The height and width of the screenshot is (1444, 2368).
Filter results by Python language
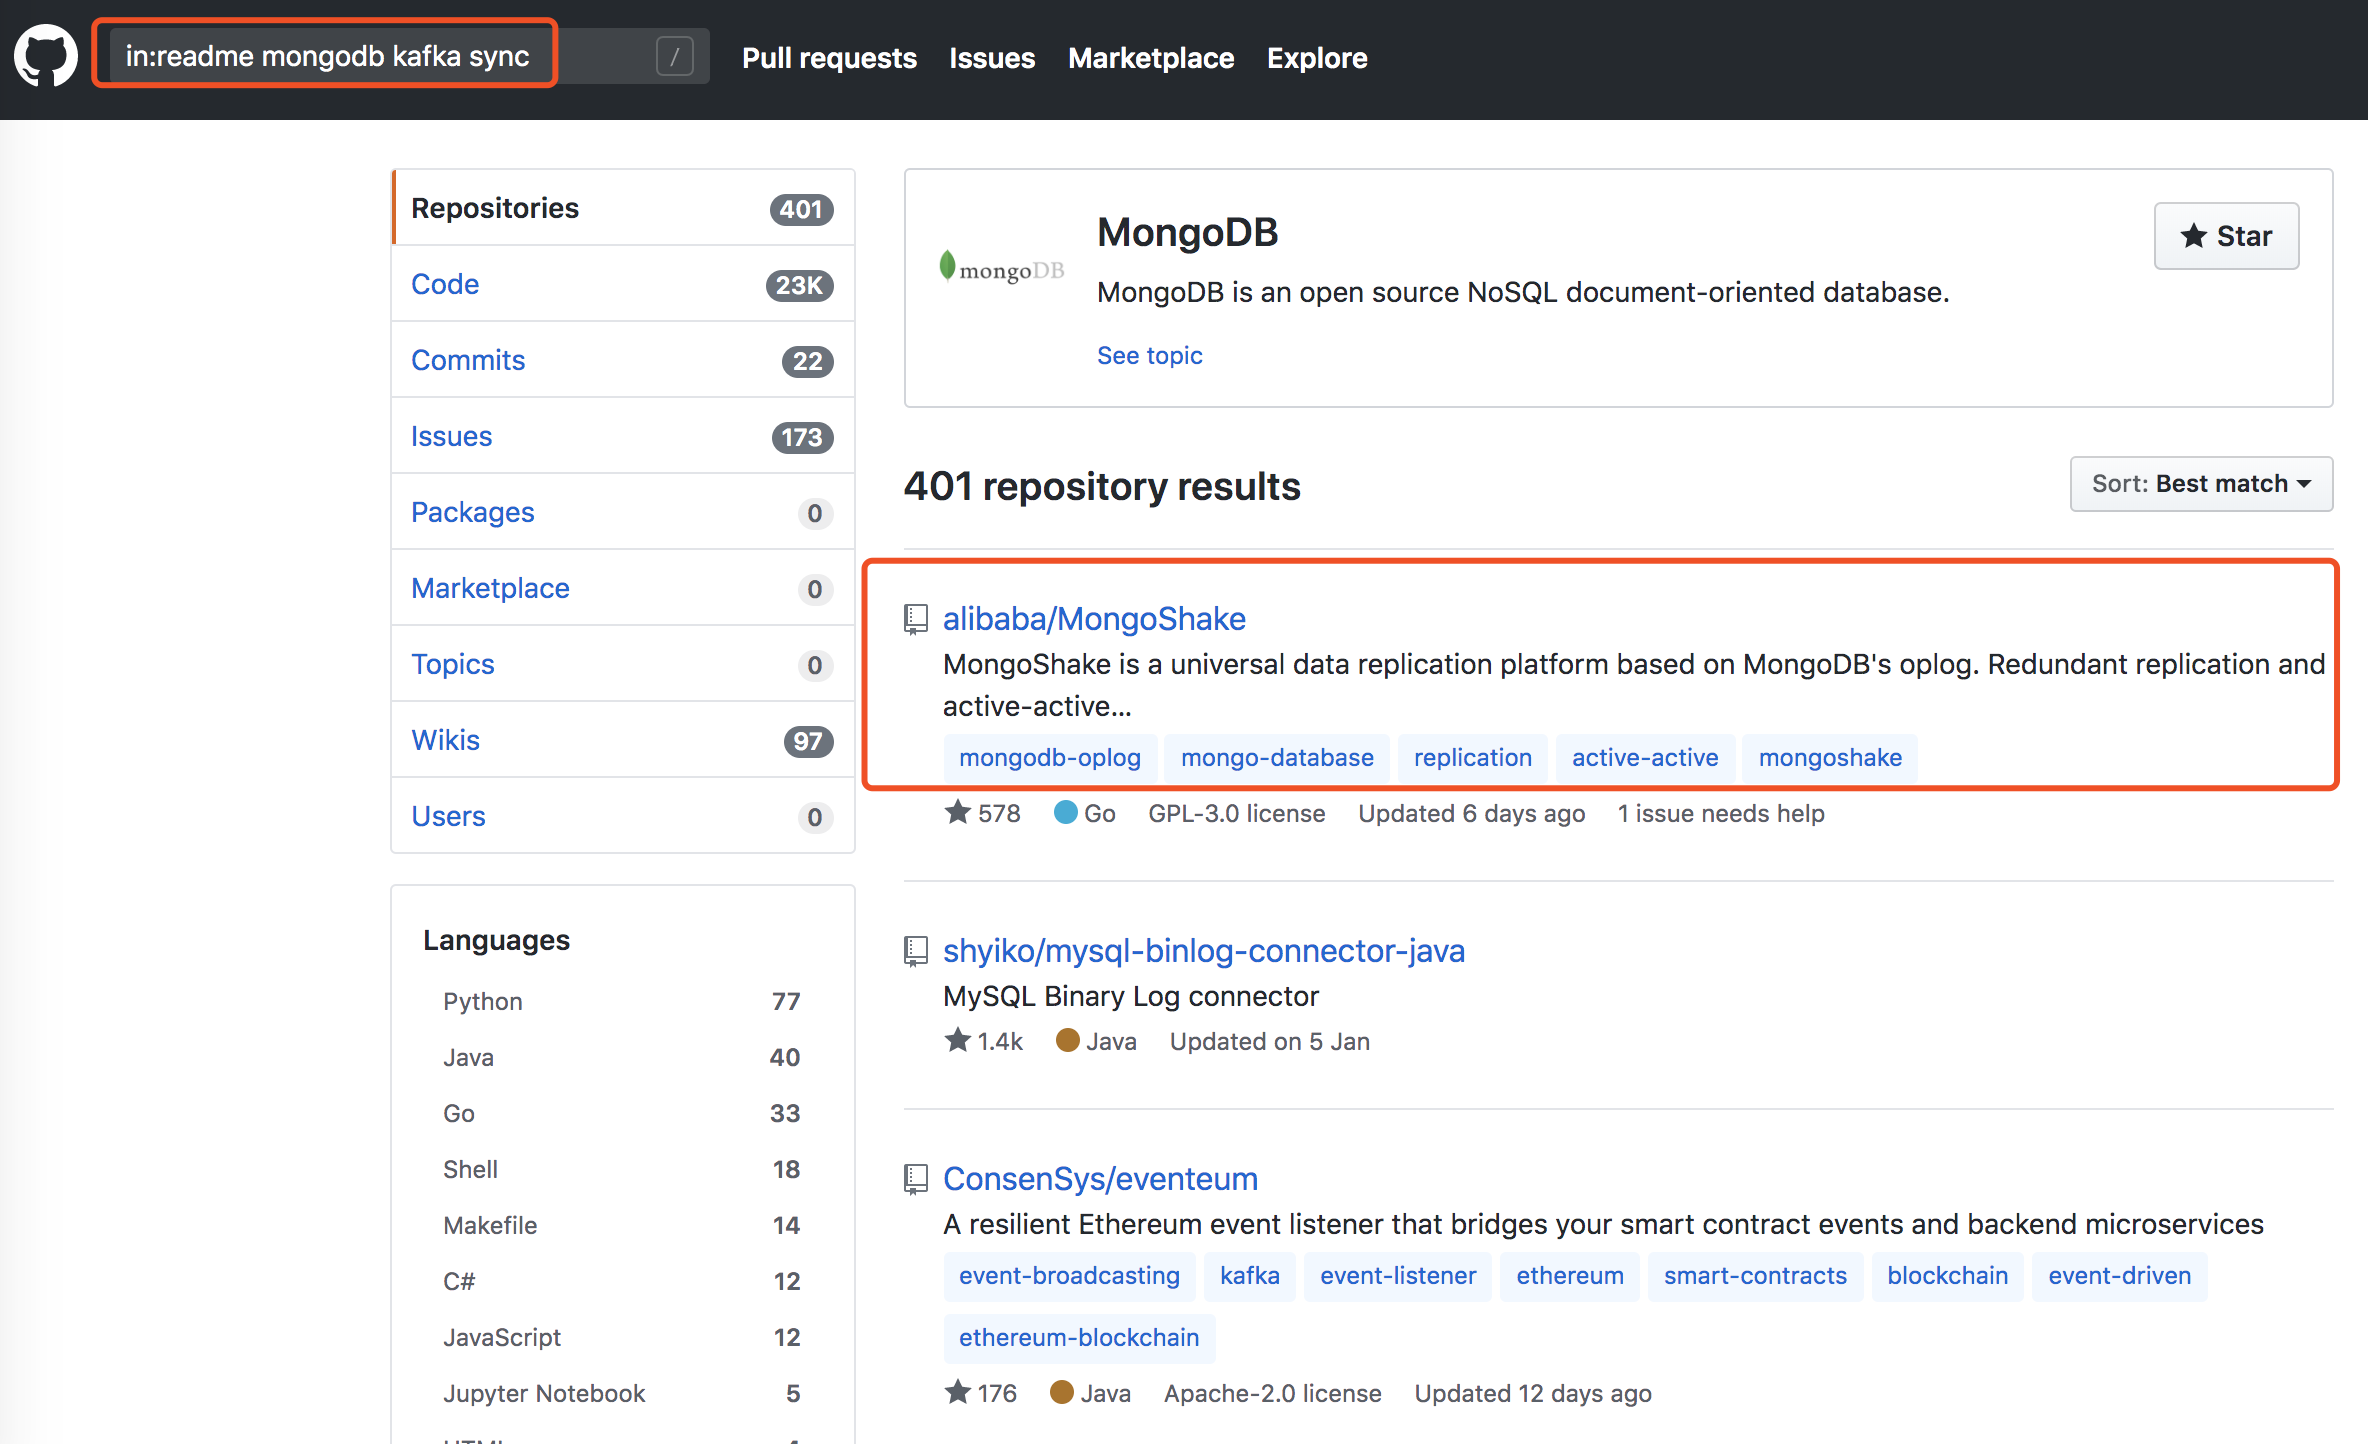tap(622, 1001)
